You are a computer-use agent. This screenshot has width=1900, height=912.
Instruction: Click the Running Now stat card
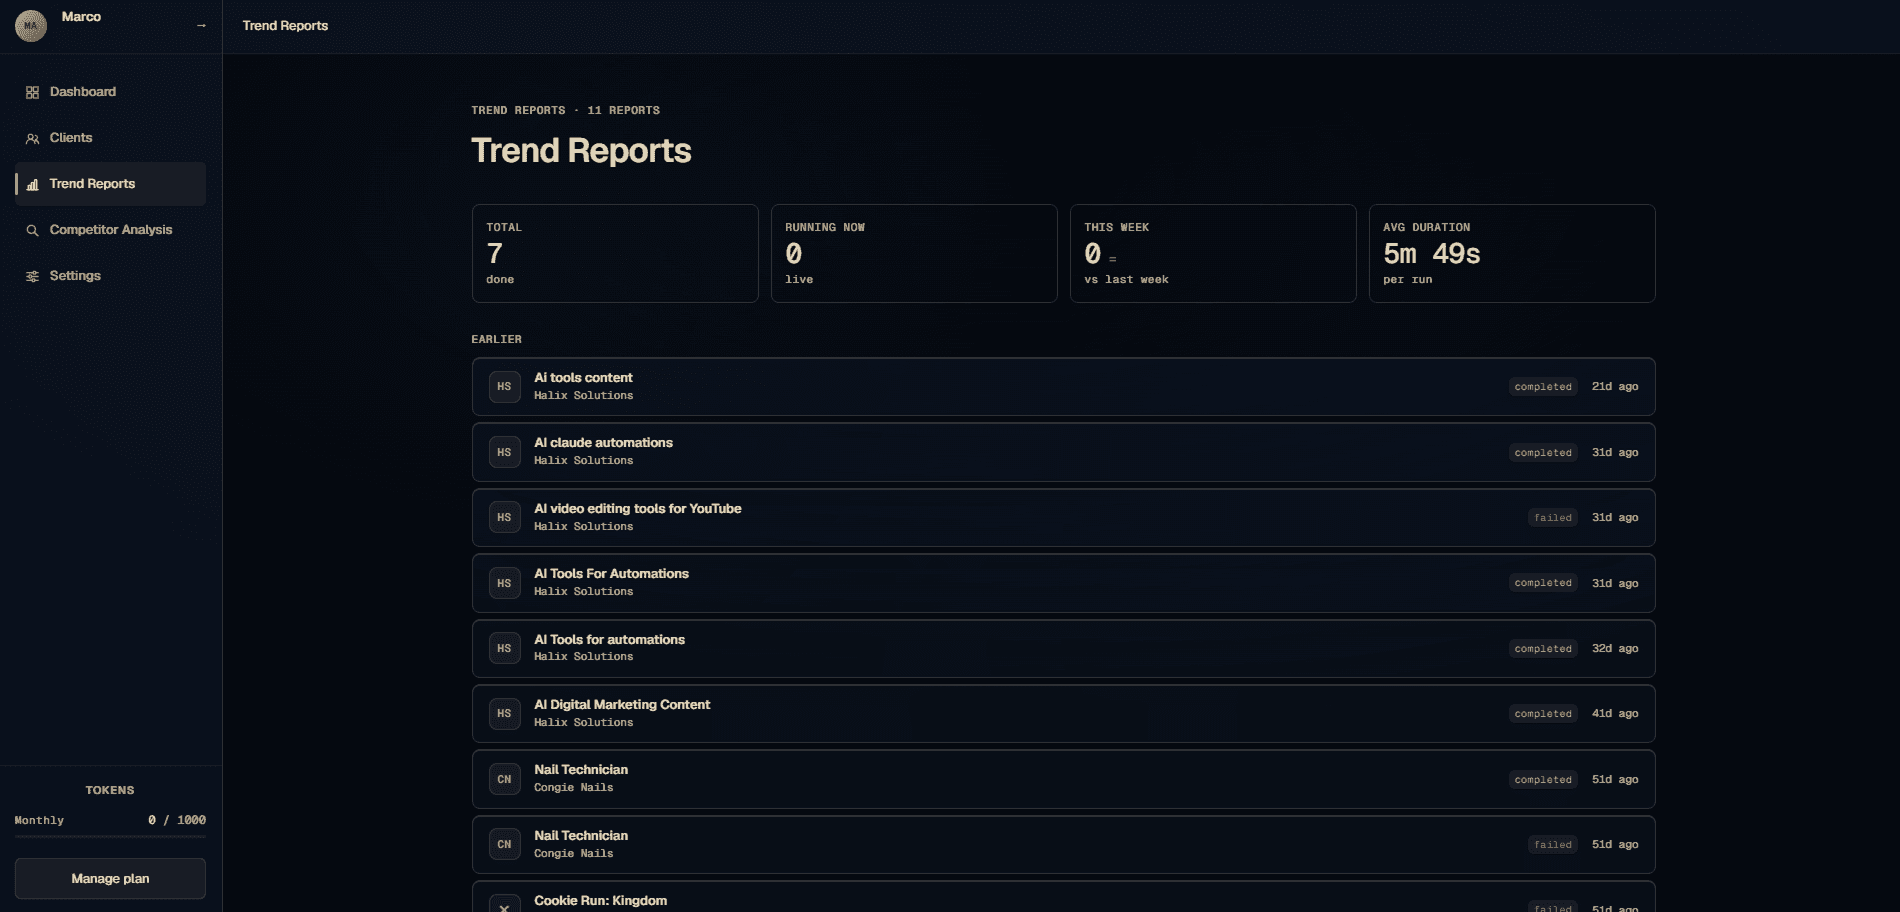[x=914, y=254]
